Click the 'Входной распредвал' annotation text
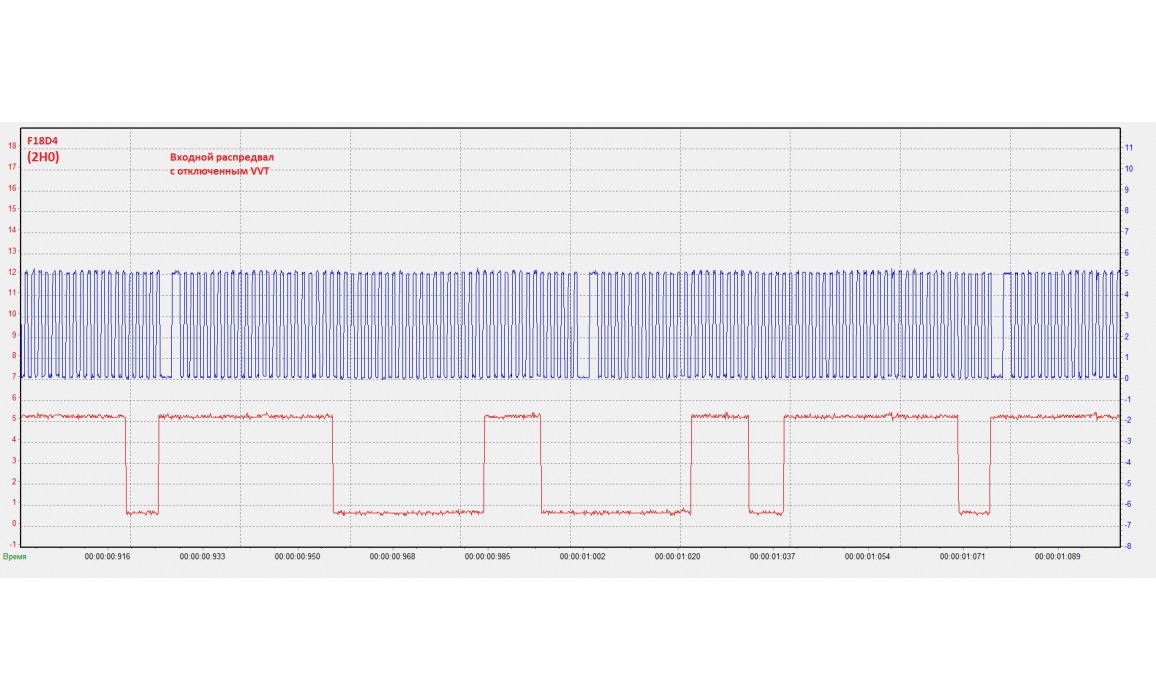Screen dimensions: 1156x700 point(221,158)
